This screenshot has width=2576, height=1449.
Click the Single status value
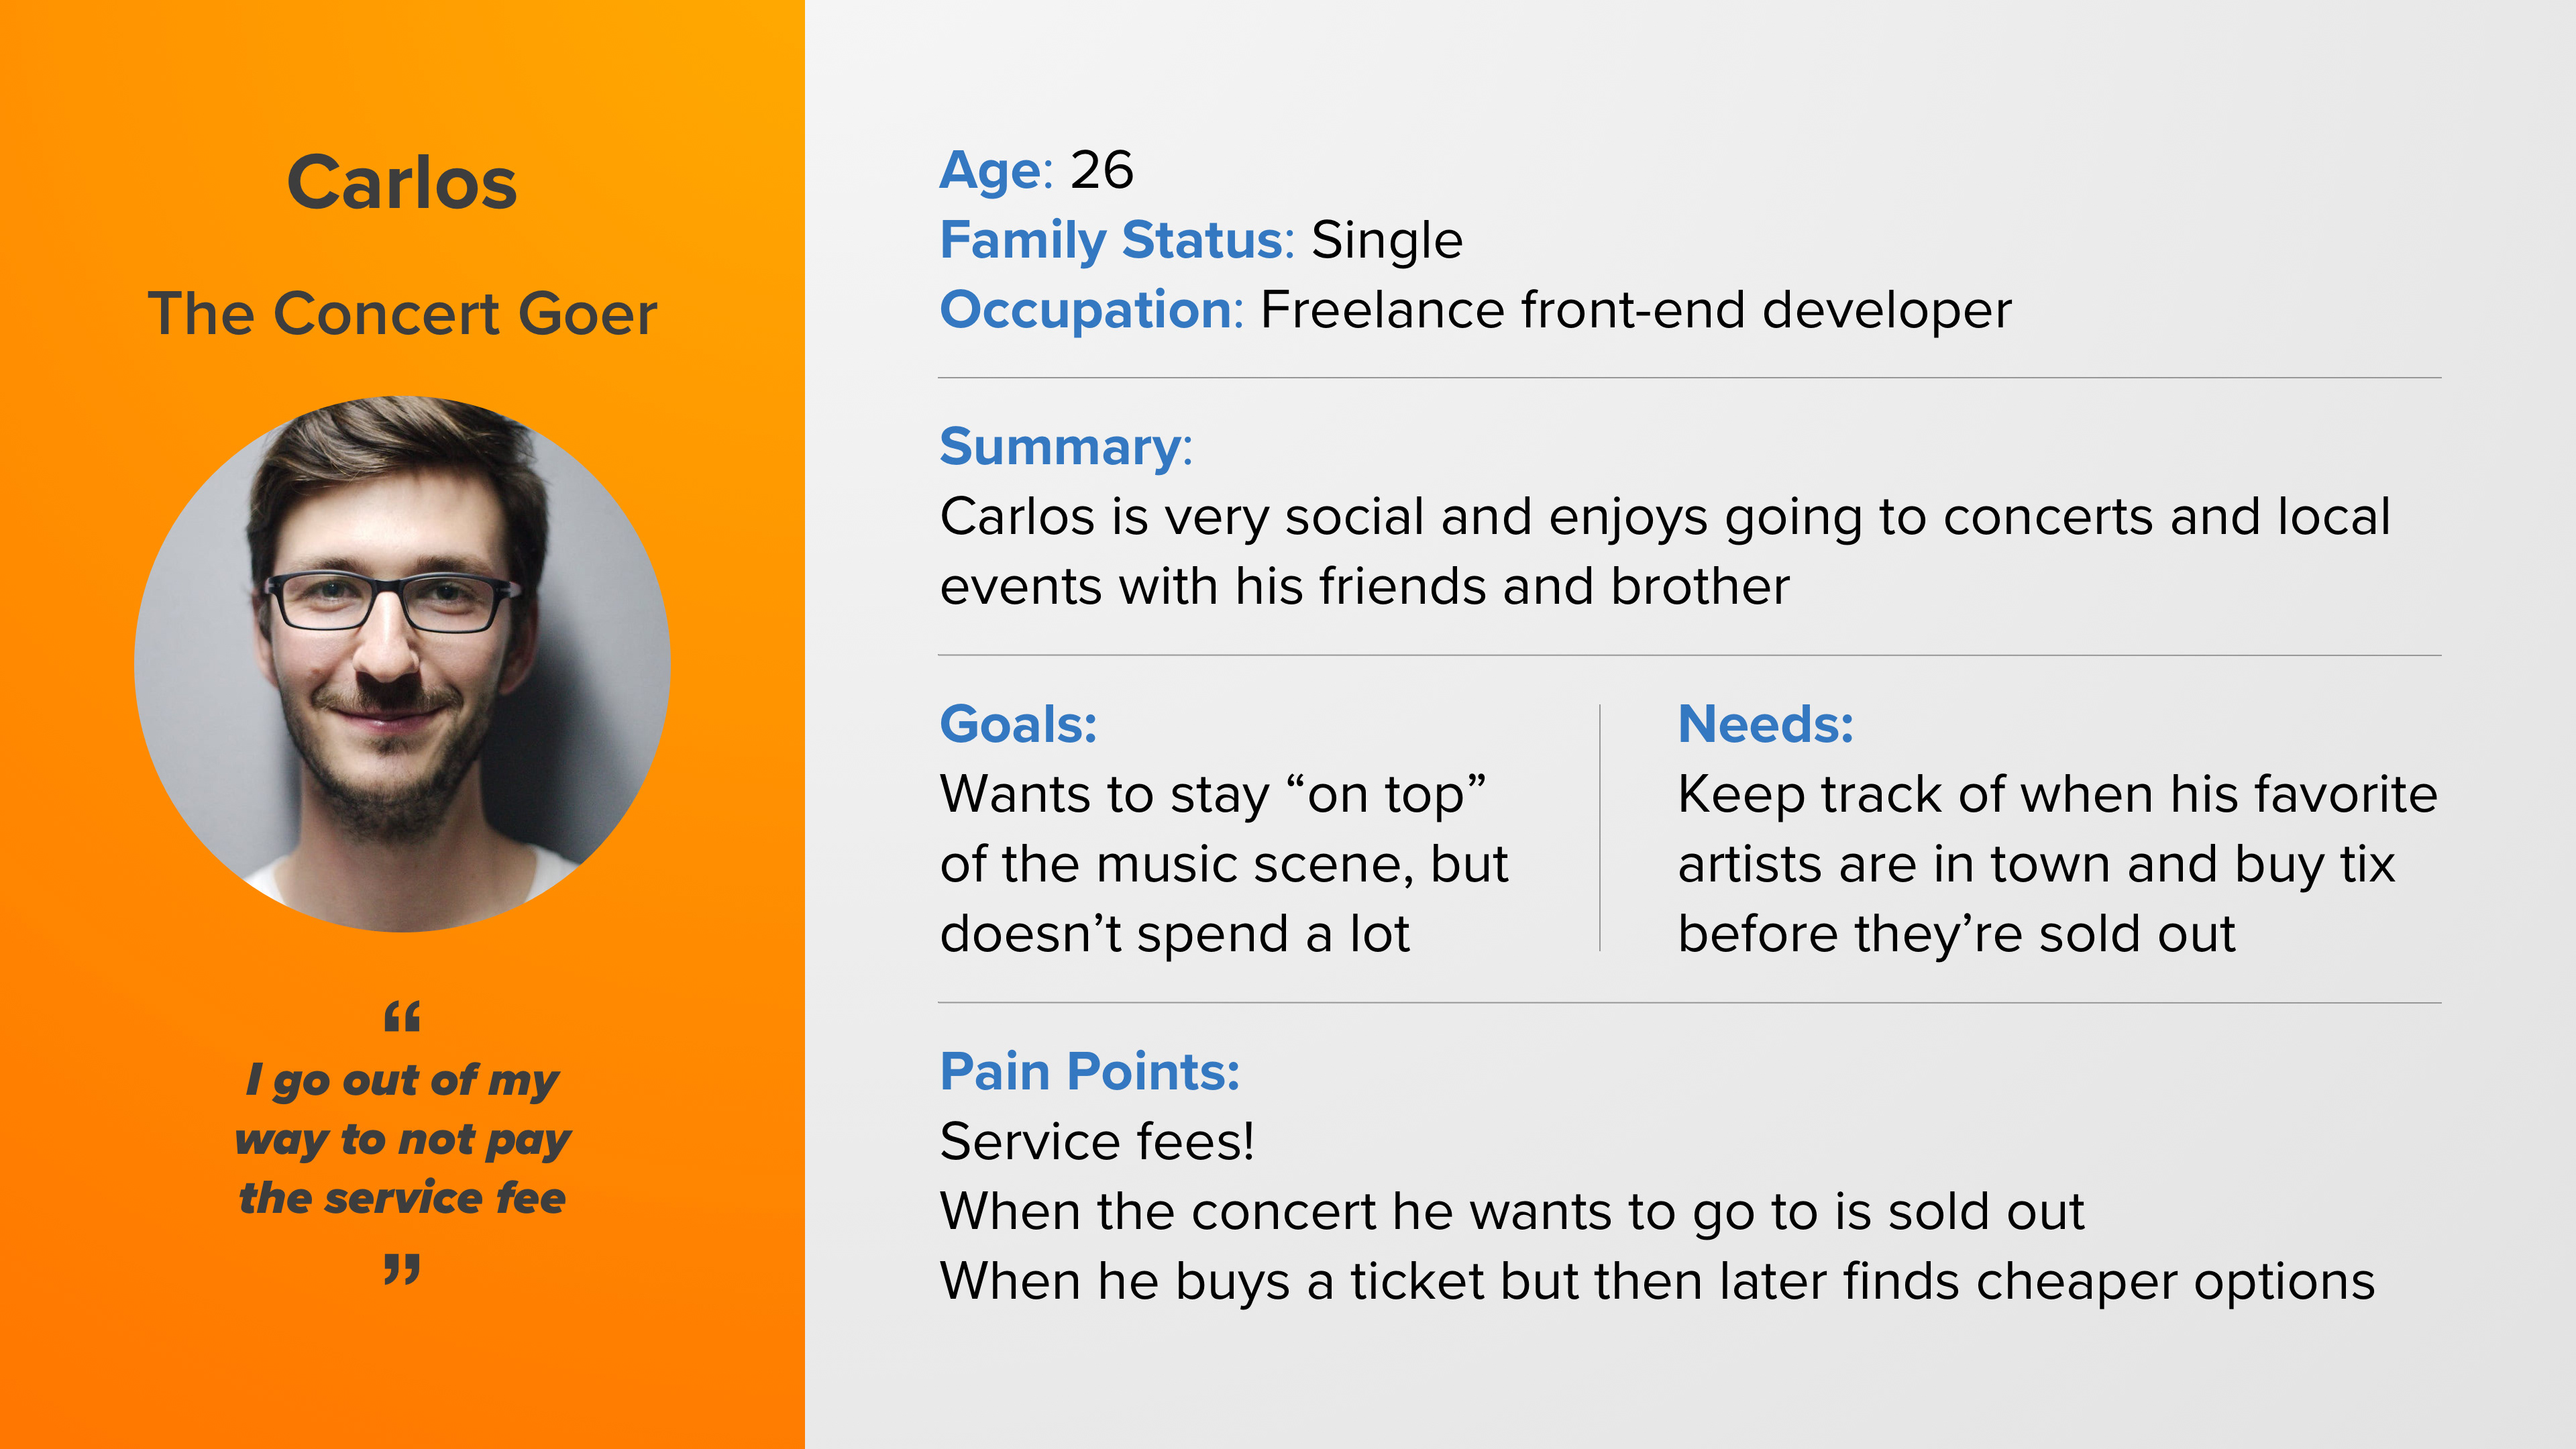[x=1387, y=241]
